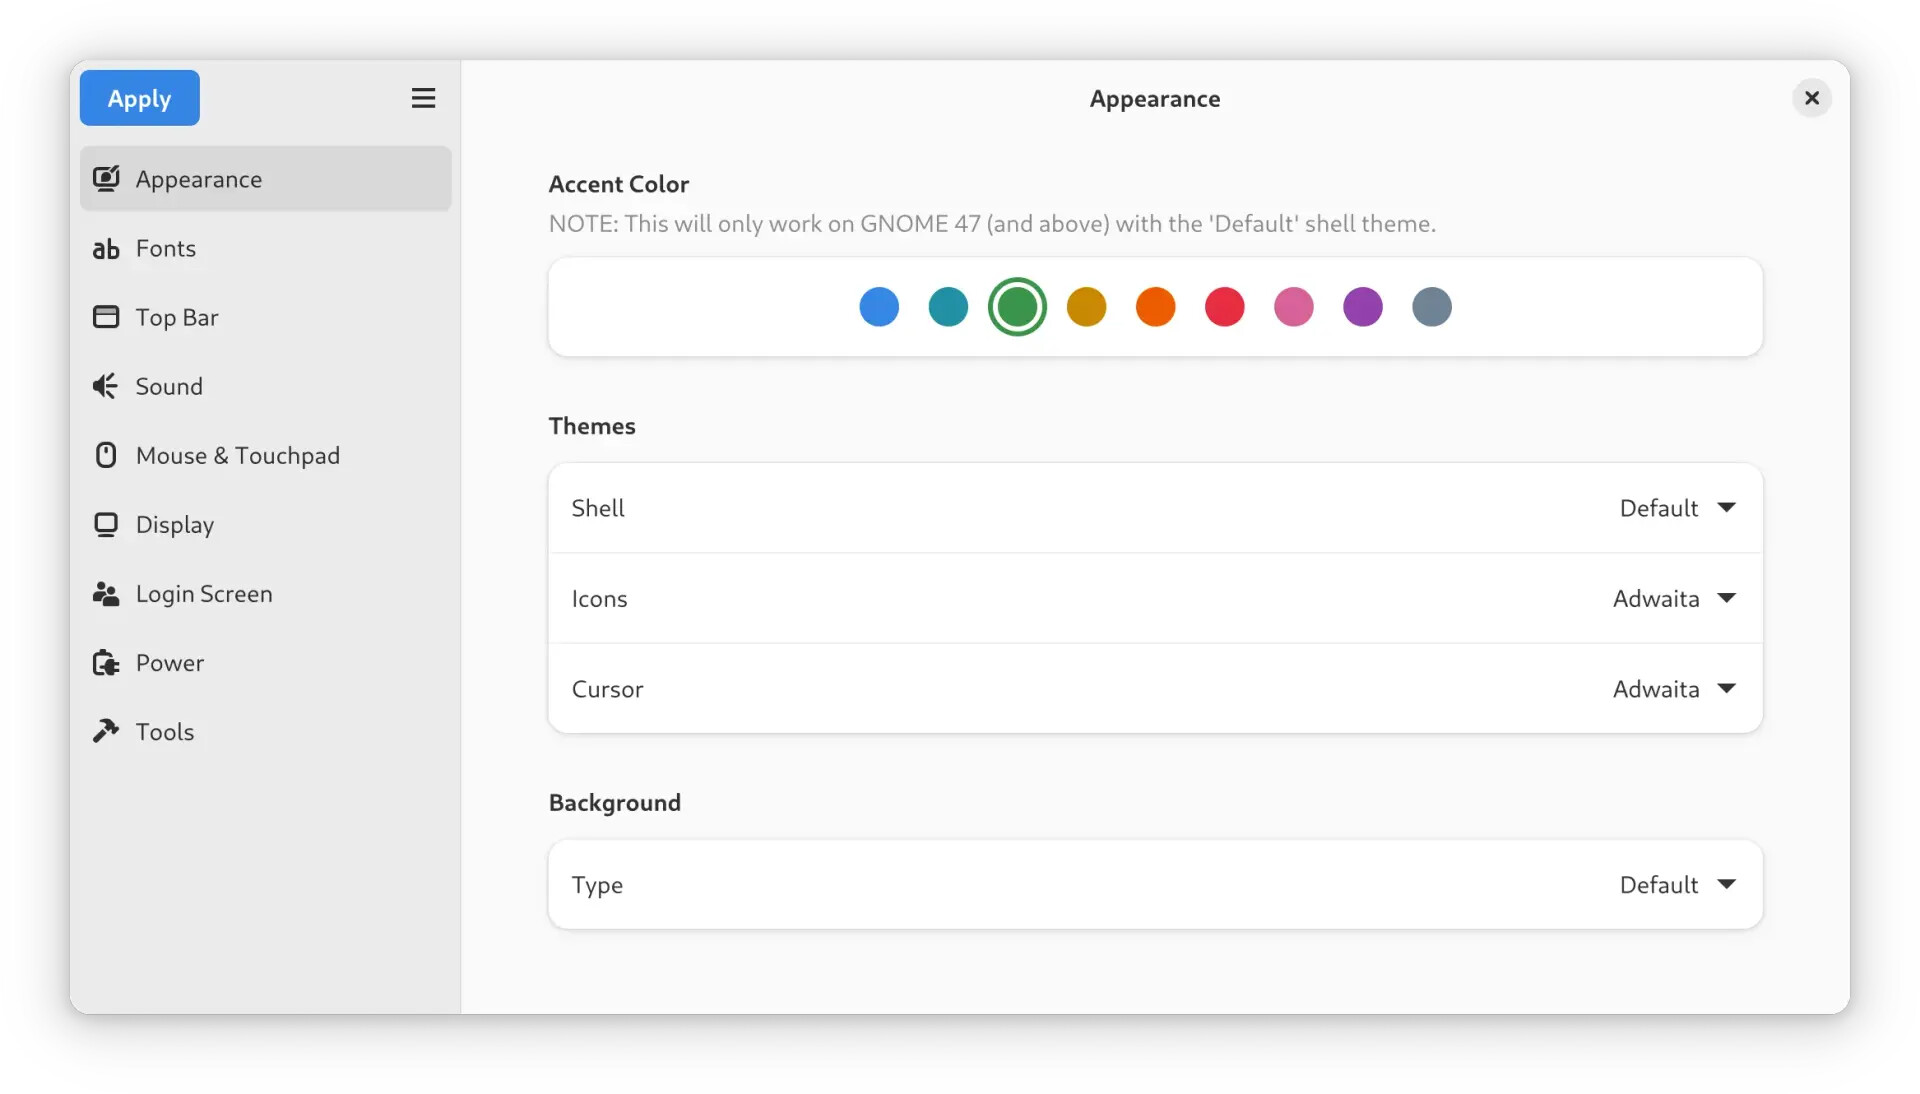Open the Cursor theme dropdown

[1674, 689]
